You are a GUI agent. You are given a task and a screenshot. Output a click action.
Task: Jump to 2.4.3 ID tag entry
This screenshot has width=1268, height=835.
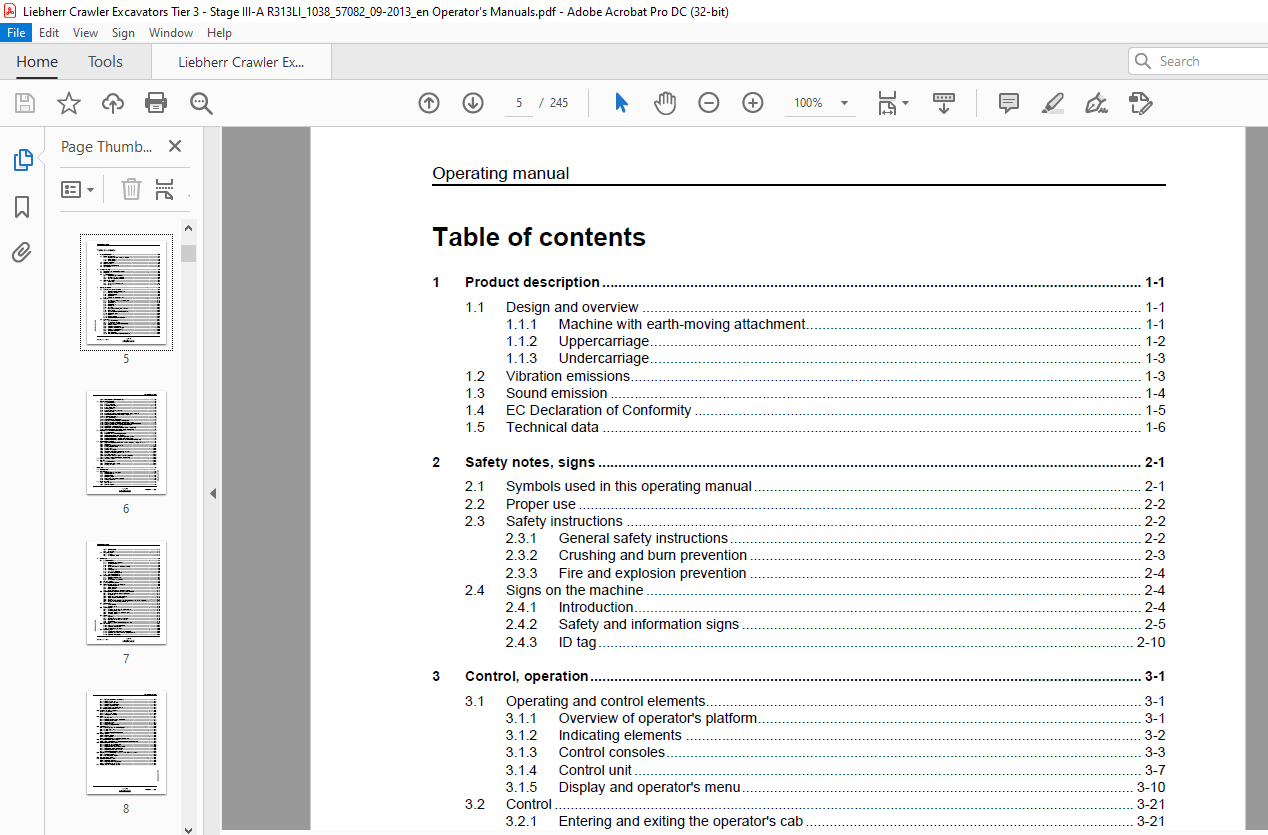[835, 642]
